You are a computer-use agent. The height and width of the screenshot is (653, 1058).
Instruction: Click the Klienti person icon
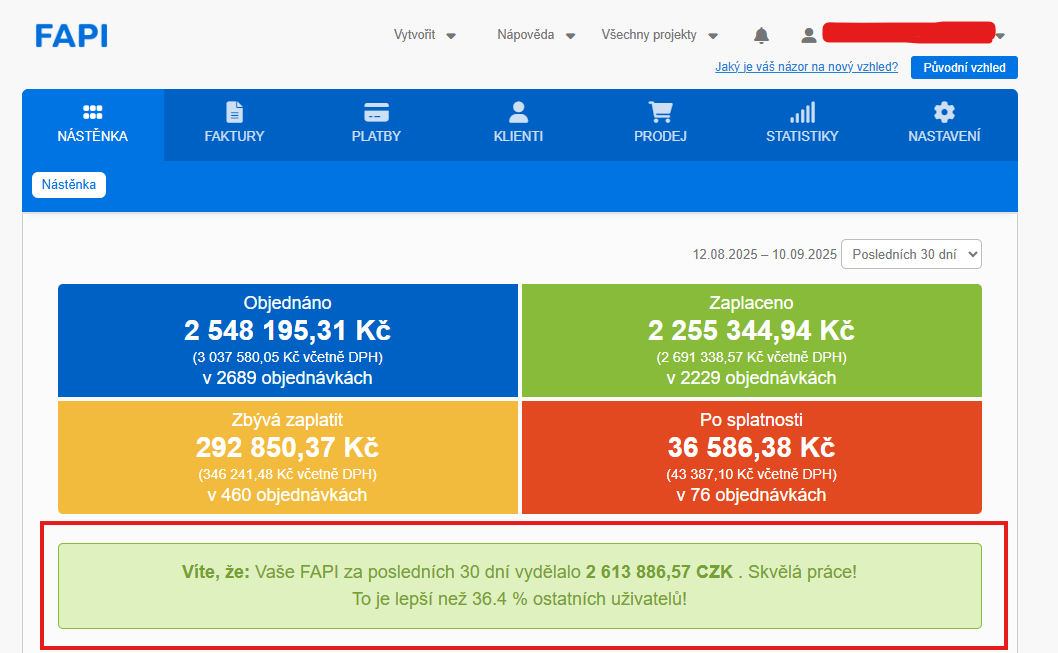[x=518, y=112]
